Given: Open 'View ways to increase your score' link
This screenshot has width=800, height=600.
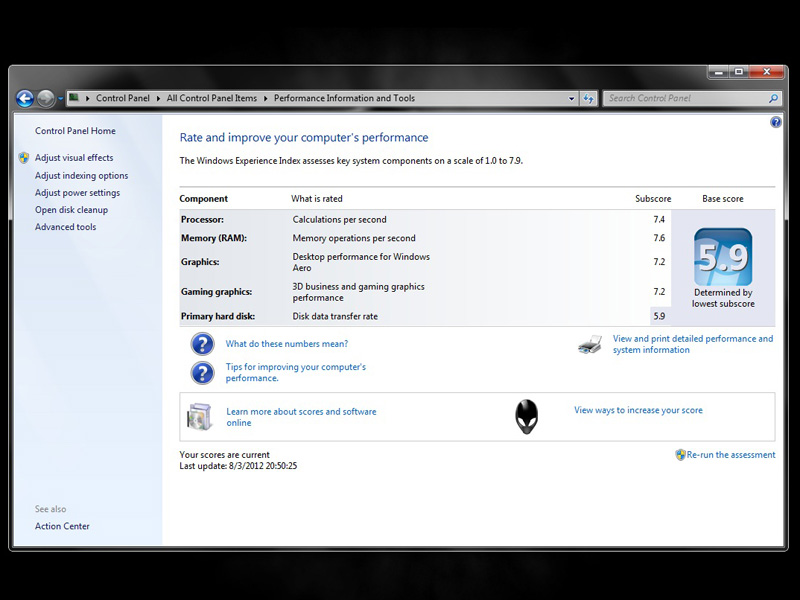Looking at the screenshot, I should (x=638, y=410).
